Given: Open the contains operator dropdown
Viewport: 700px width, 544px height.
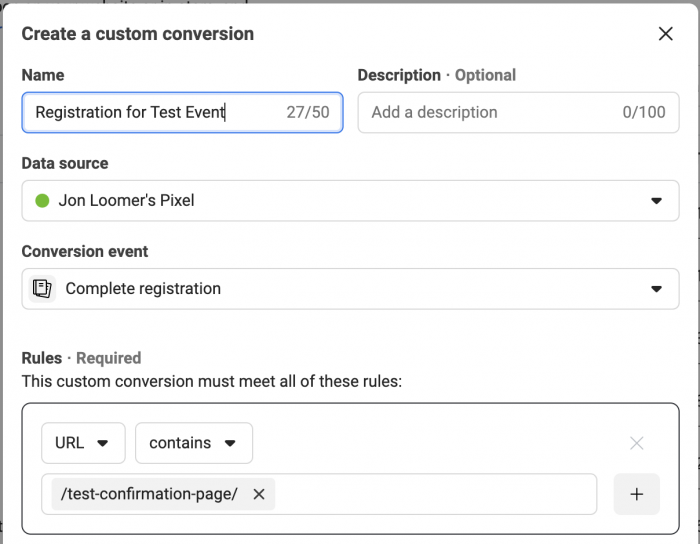Looking at the screenshot, I should (x=194, y=443).
